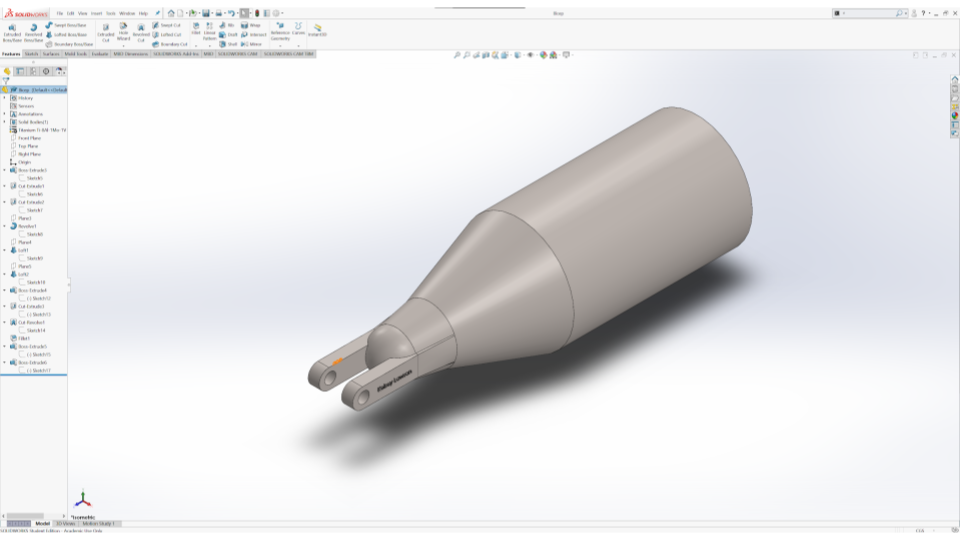The image size is (960, 540).
Task: Select the Fillet tool in the ribbon
Action: coord(196,30)
